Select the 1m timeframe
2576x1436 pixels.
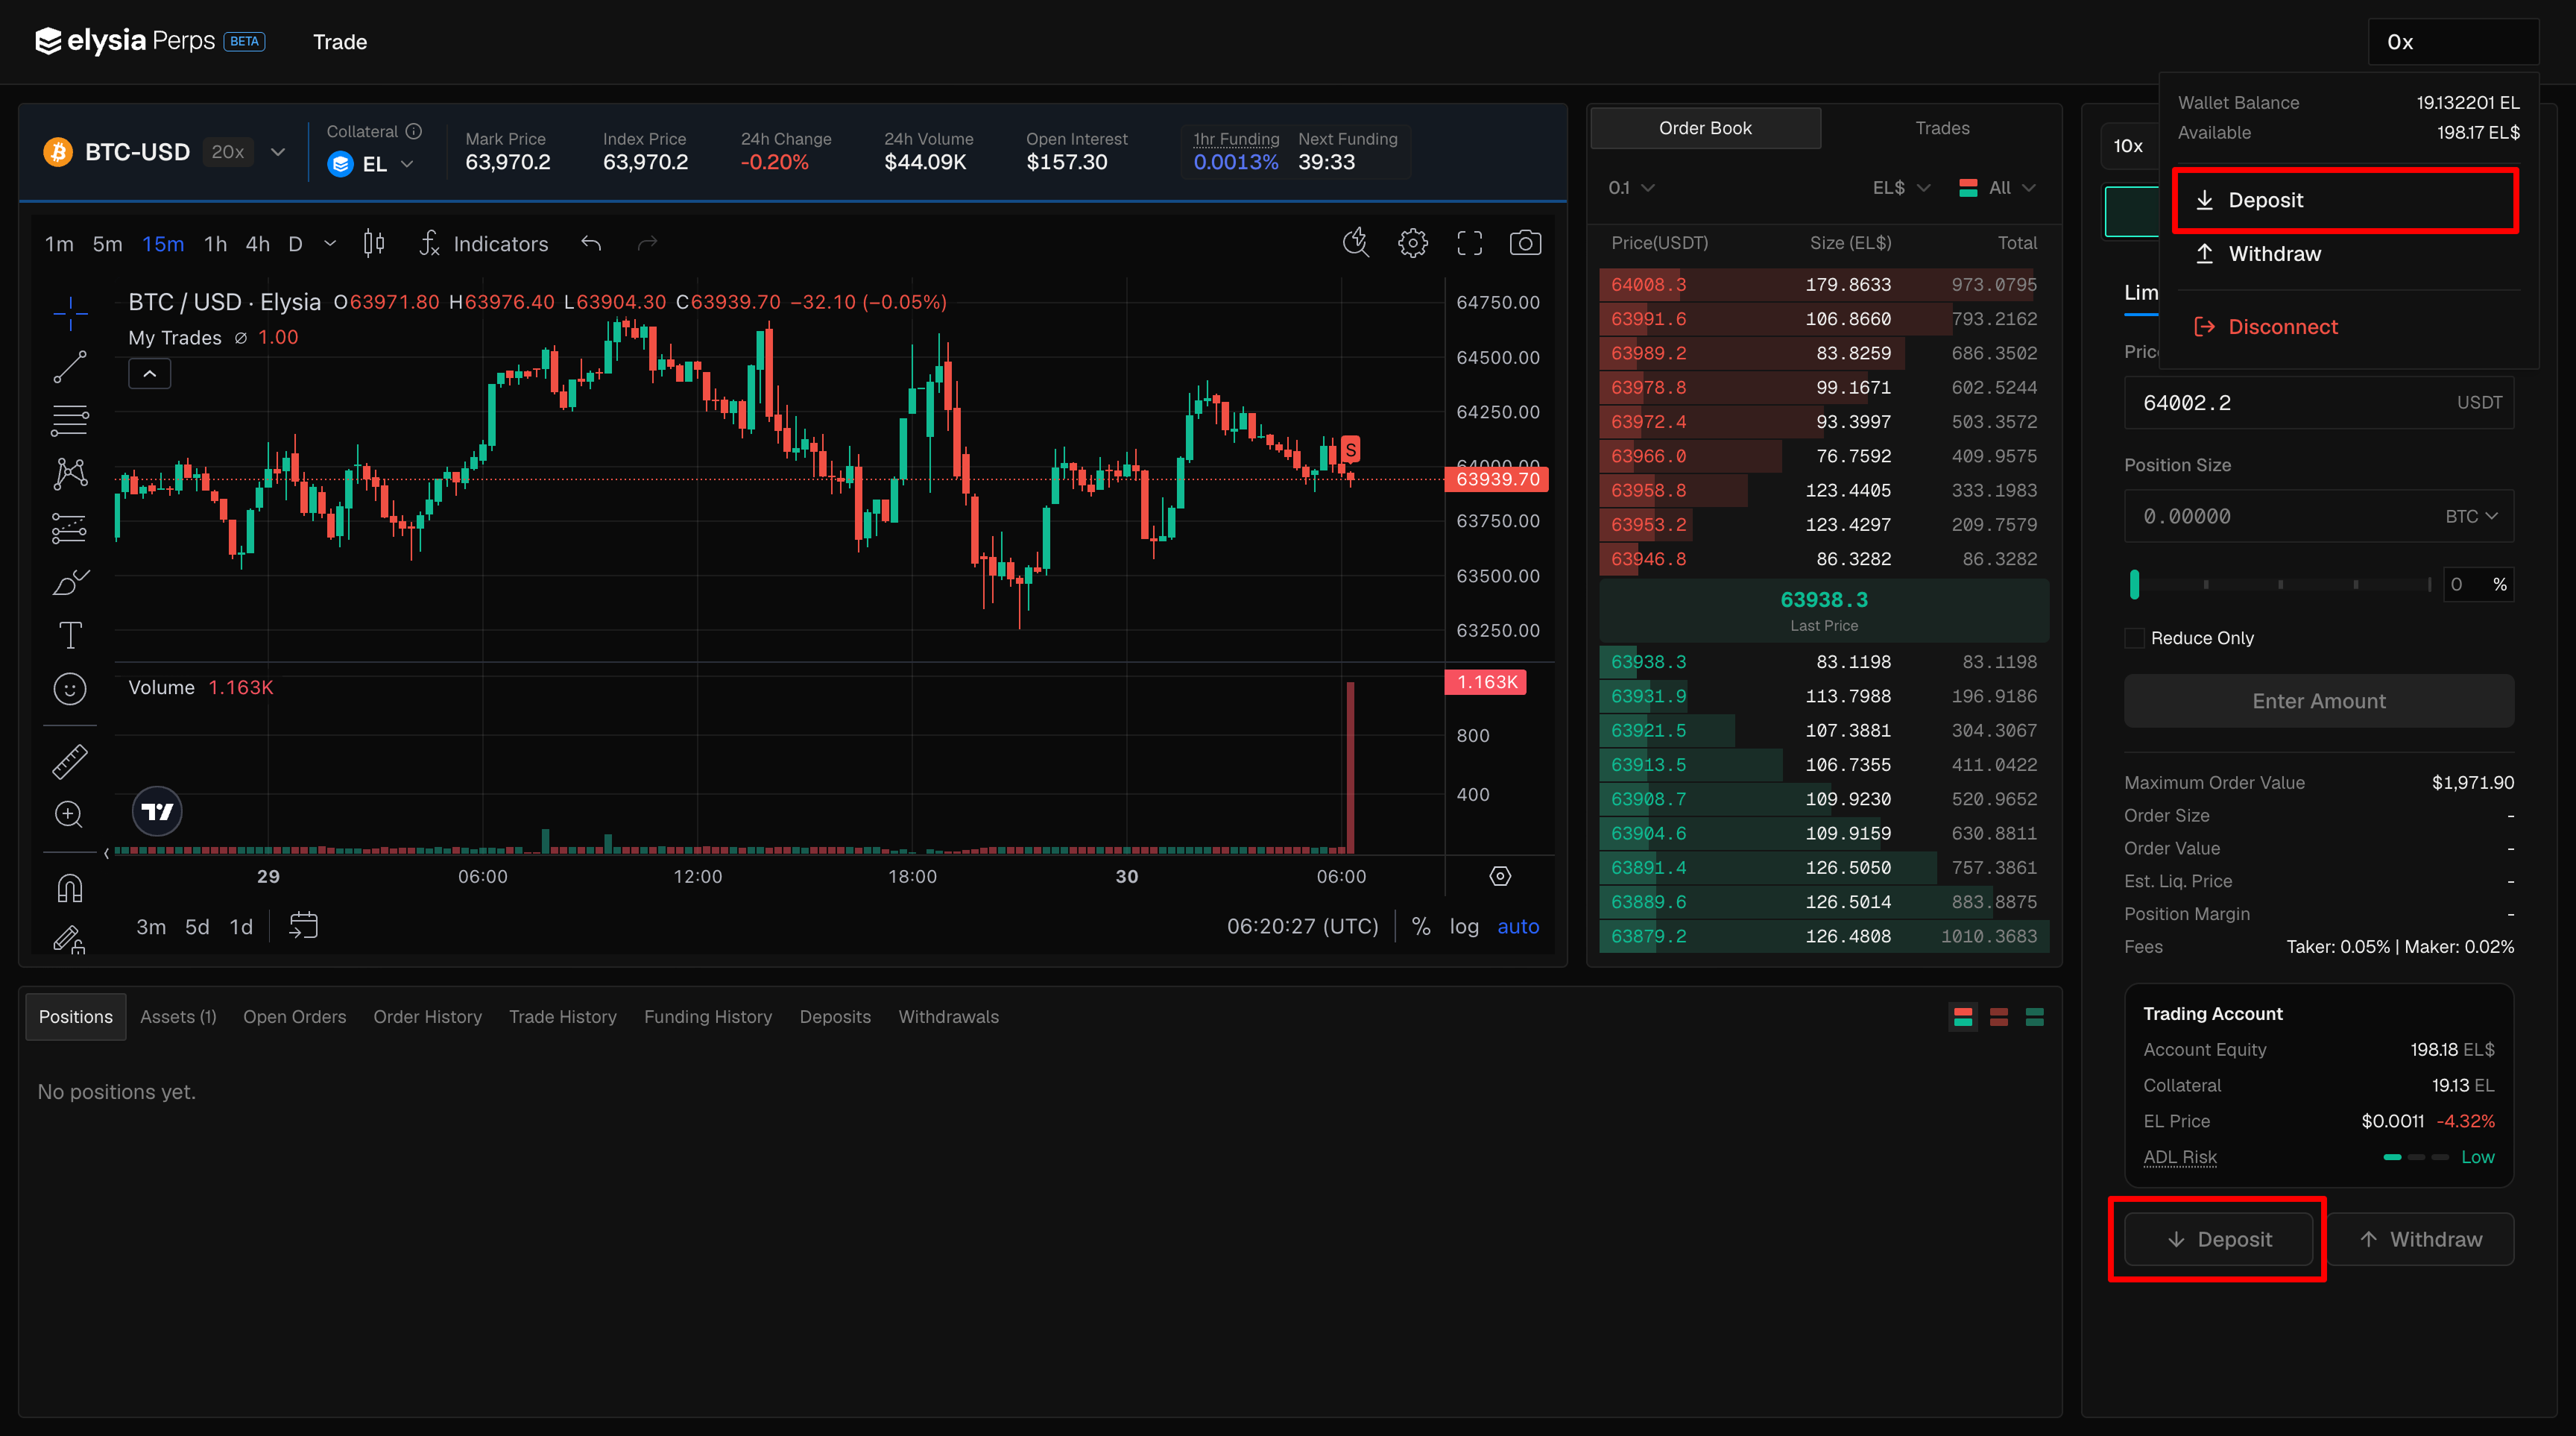coord(59,244)
